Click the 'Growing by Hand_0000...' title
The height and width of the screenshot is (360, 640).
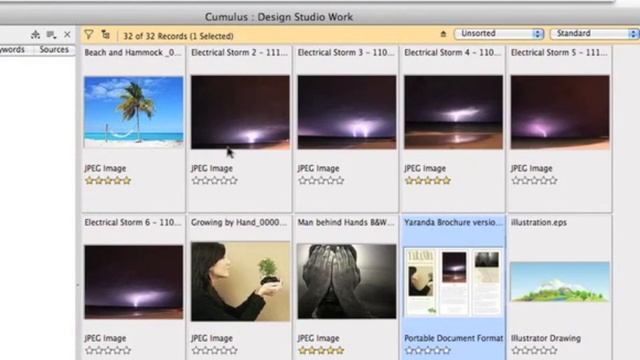[x=239, y=222]
